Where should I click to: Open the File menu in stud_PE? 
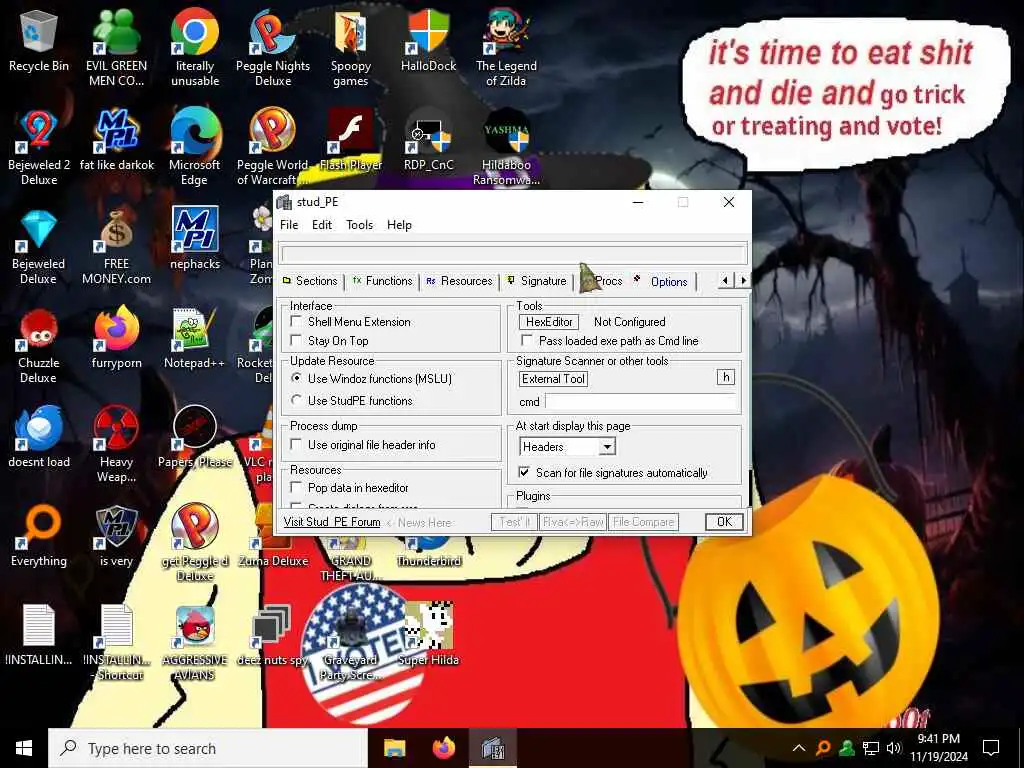(289, 225)
